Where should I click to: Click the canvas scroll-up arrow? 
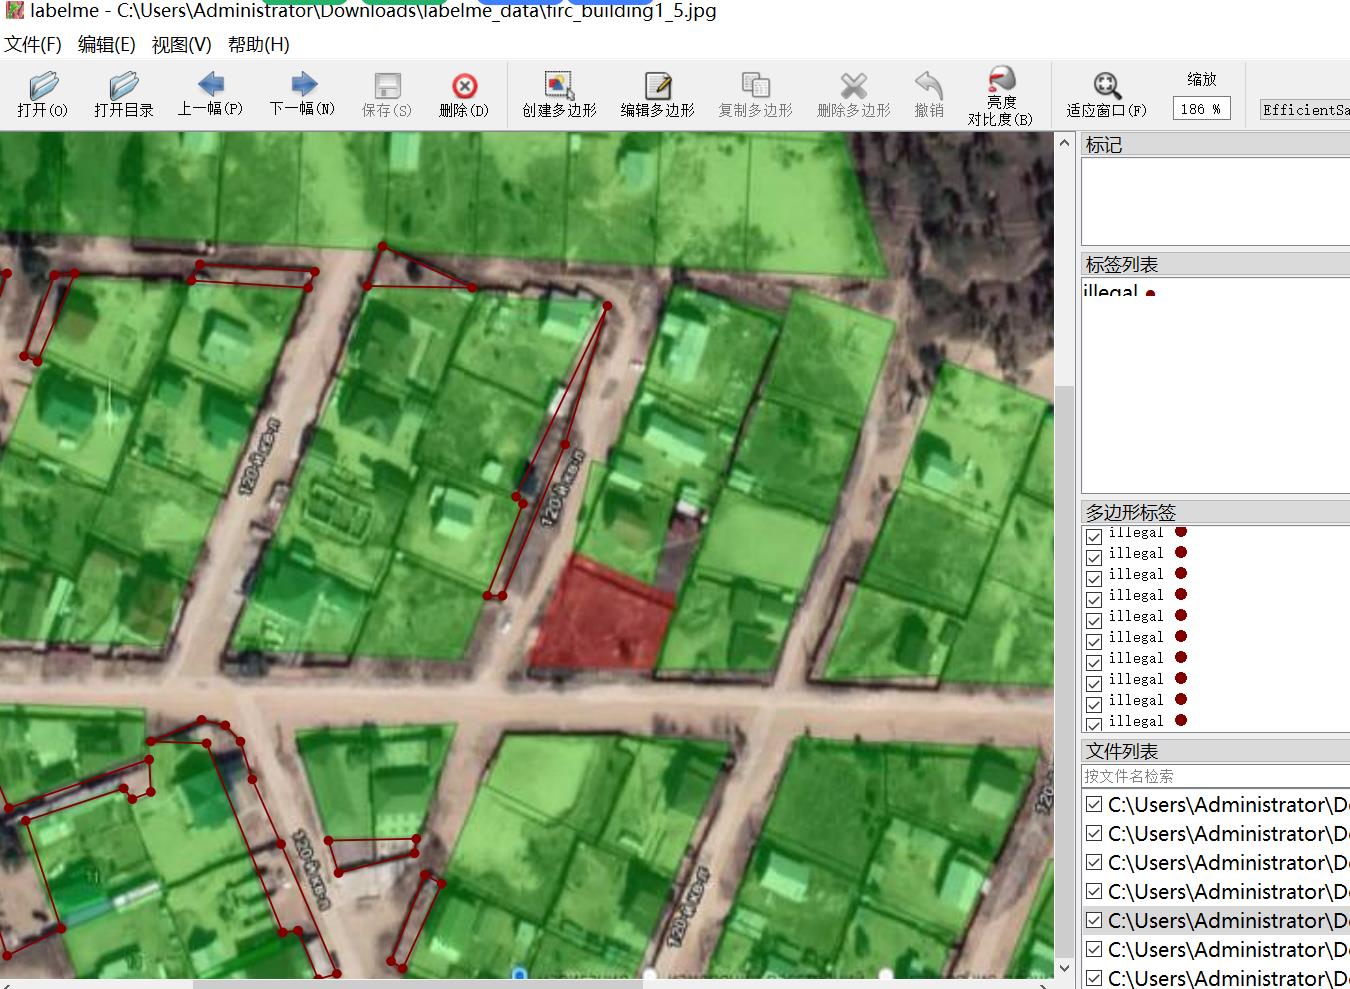[x=1064, y=144]
